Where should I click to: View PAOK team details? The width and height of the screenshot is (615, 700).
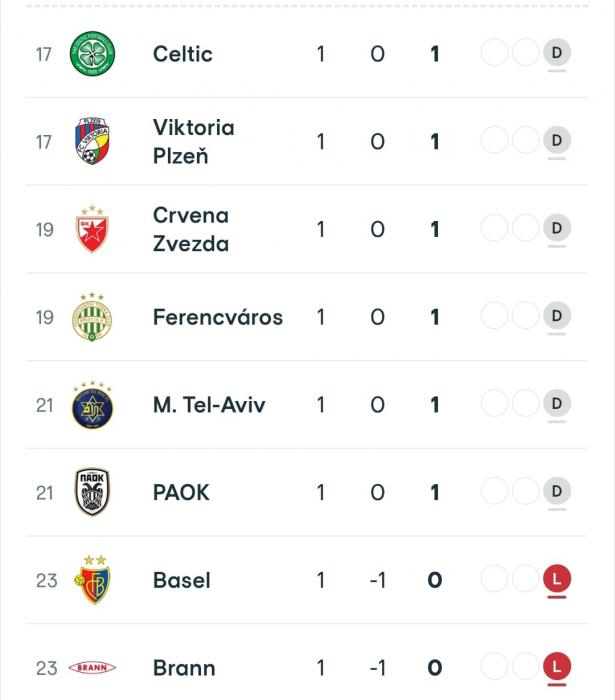coord(181,492)
